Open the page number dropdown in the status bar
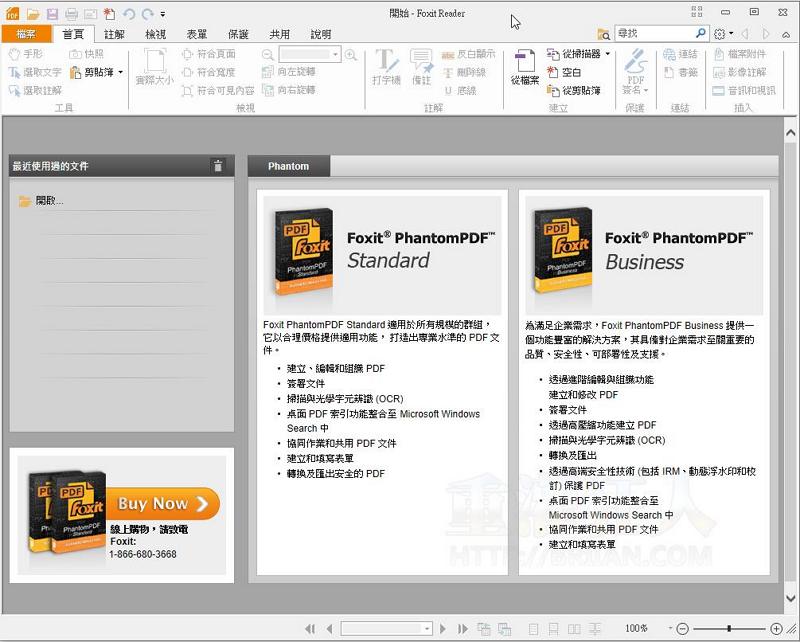This screenshot has width=800, height=642. click(x=427, y=629)
